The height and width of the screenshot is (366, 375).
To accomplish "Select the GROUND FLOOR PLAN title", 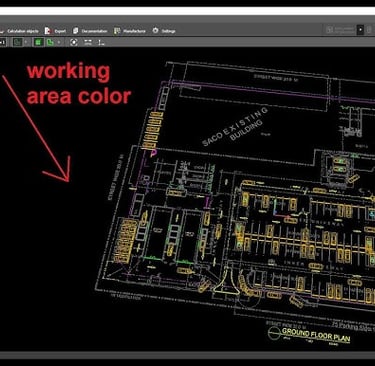I will [316, 335].
